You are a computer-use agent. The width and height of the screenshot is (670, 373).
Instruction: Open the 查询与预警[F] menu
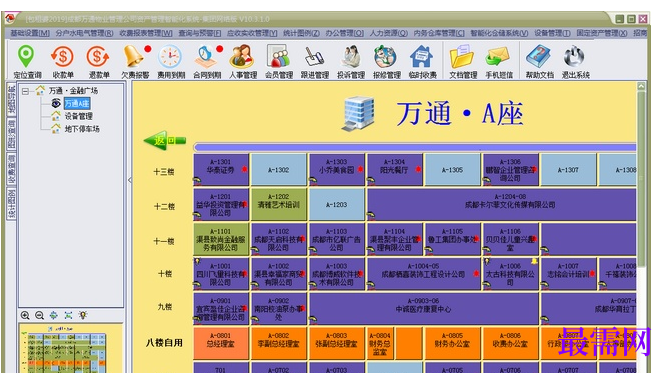click(200, 33)
